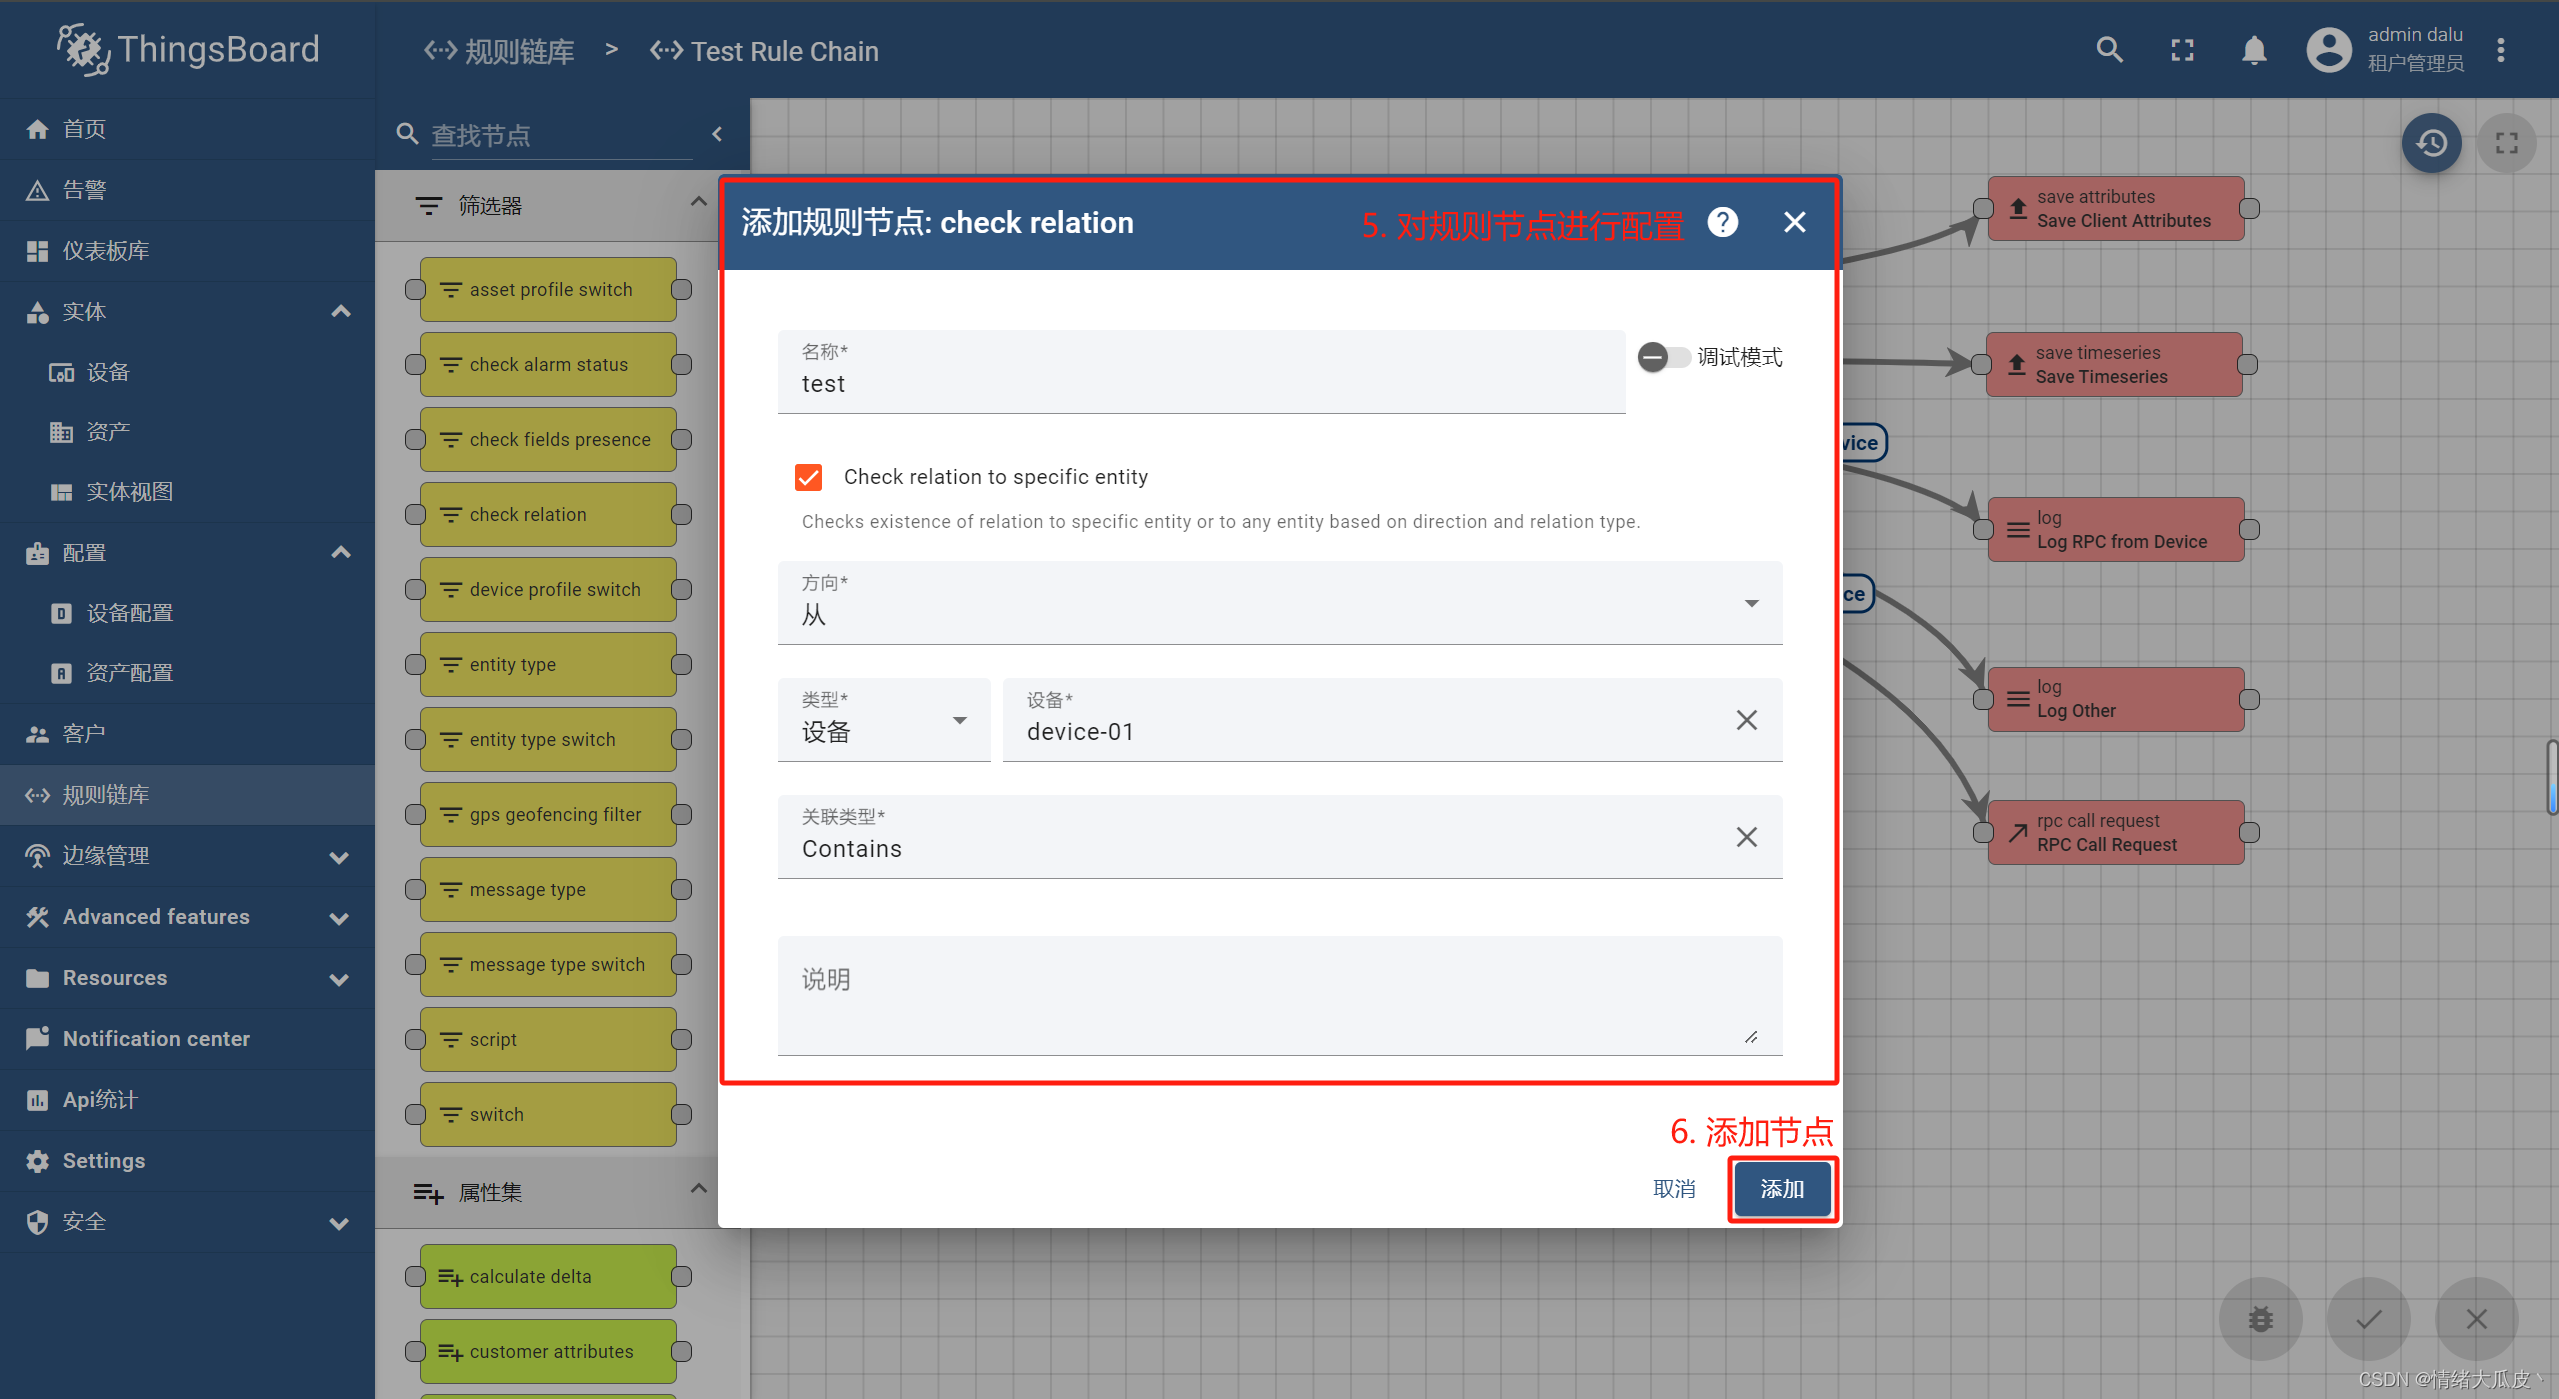Collapse the Entities sidebar group
This screenshot has height=1399, width=2559.
pos(340,312)
